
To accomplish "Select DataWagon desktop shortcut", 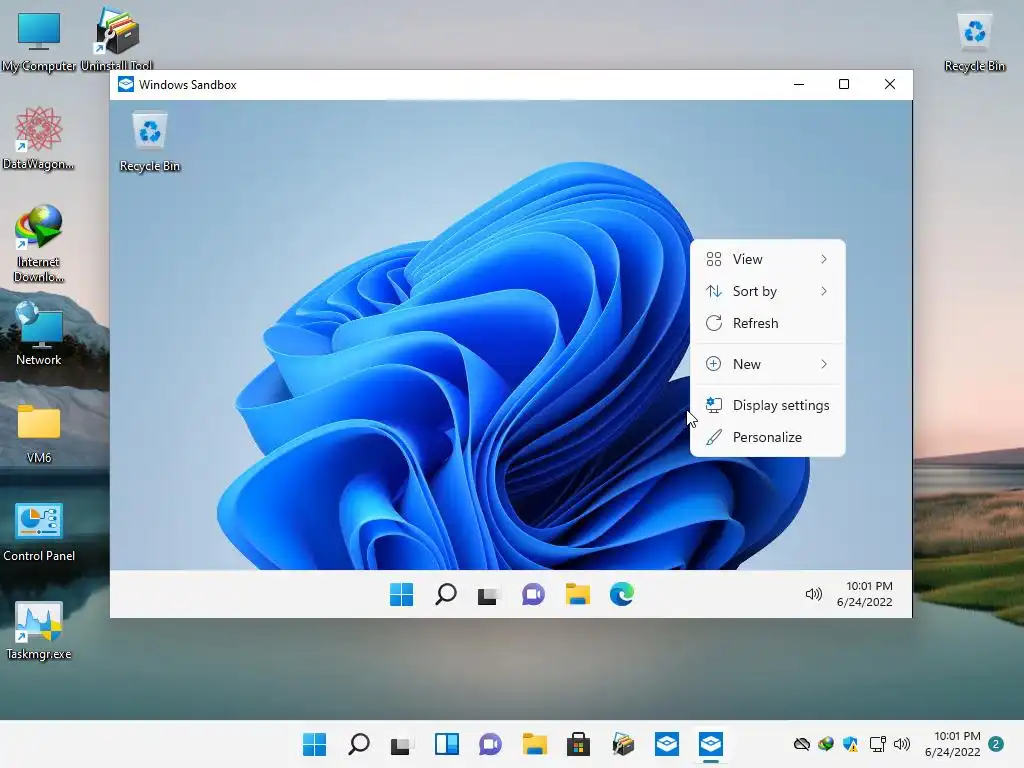I will coord(38,138).
